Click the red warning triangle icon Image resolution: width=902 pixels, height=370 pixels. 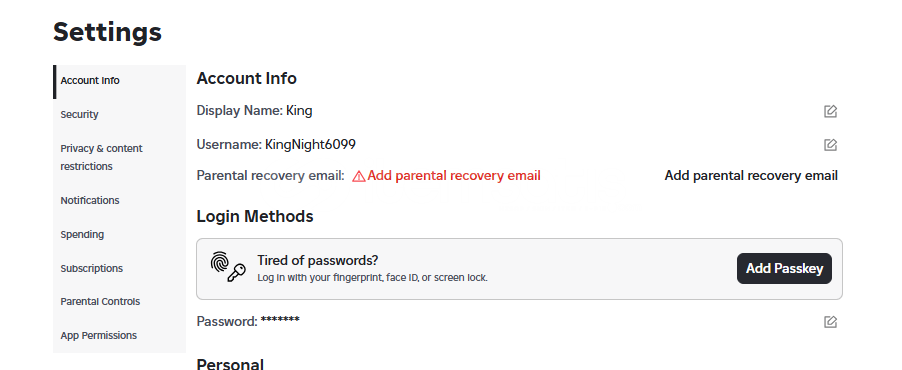coord(359,176)
